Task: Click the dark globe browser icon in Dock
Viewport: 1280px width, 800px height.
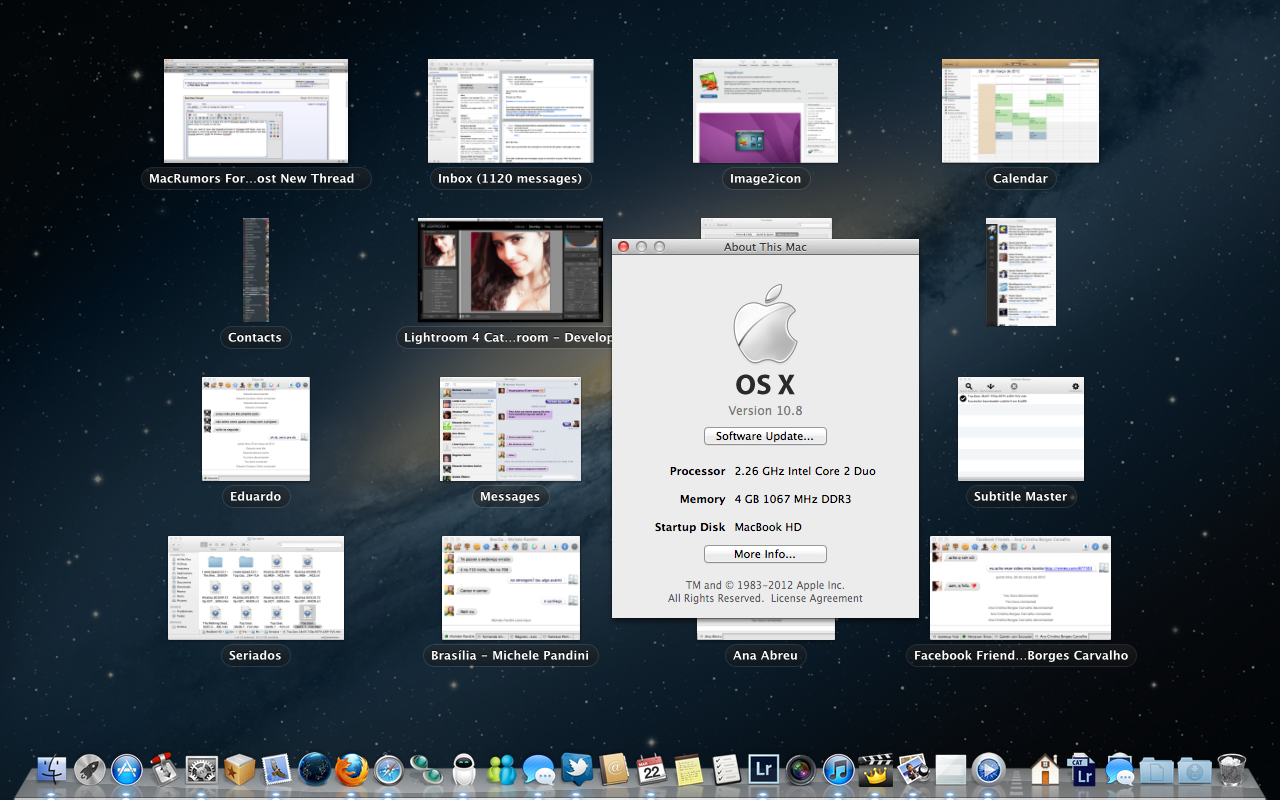Action: [314, 769]
